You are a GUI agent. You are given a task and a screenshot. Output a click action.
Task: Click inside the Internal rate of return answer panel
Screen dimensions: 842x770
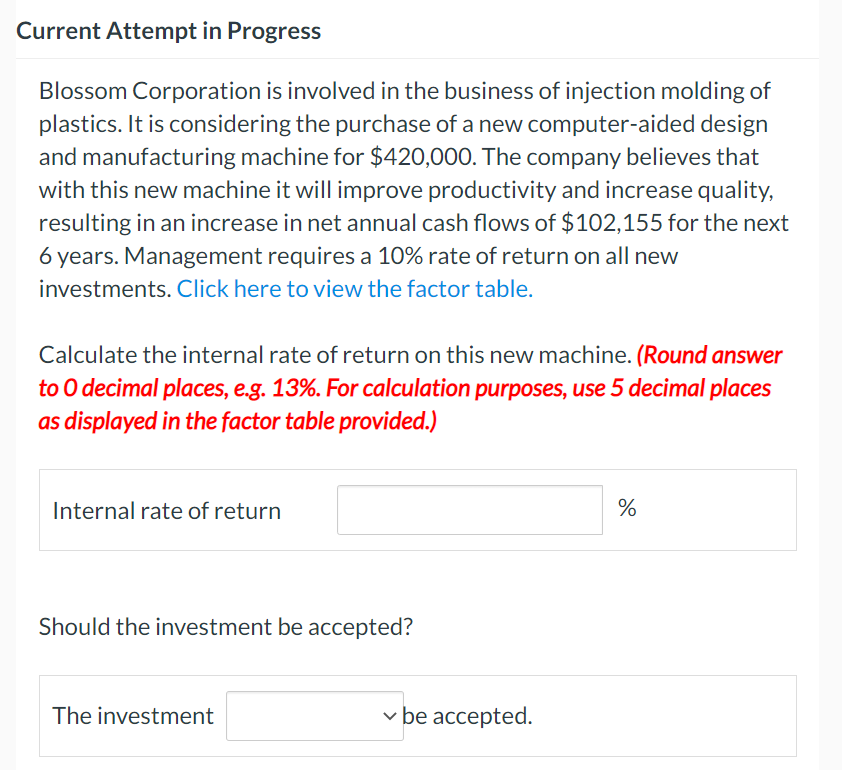coord(700,510)
